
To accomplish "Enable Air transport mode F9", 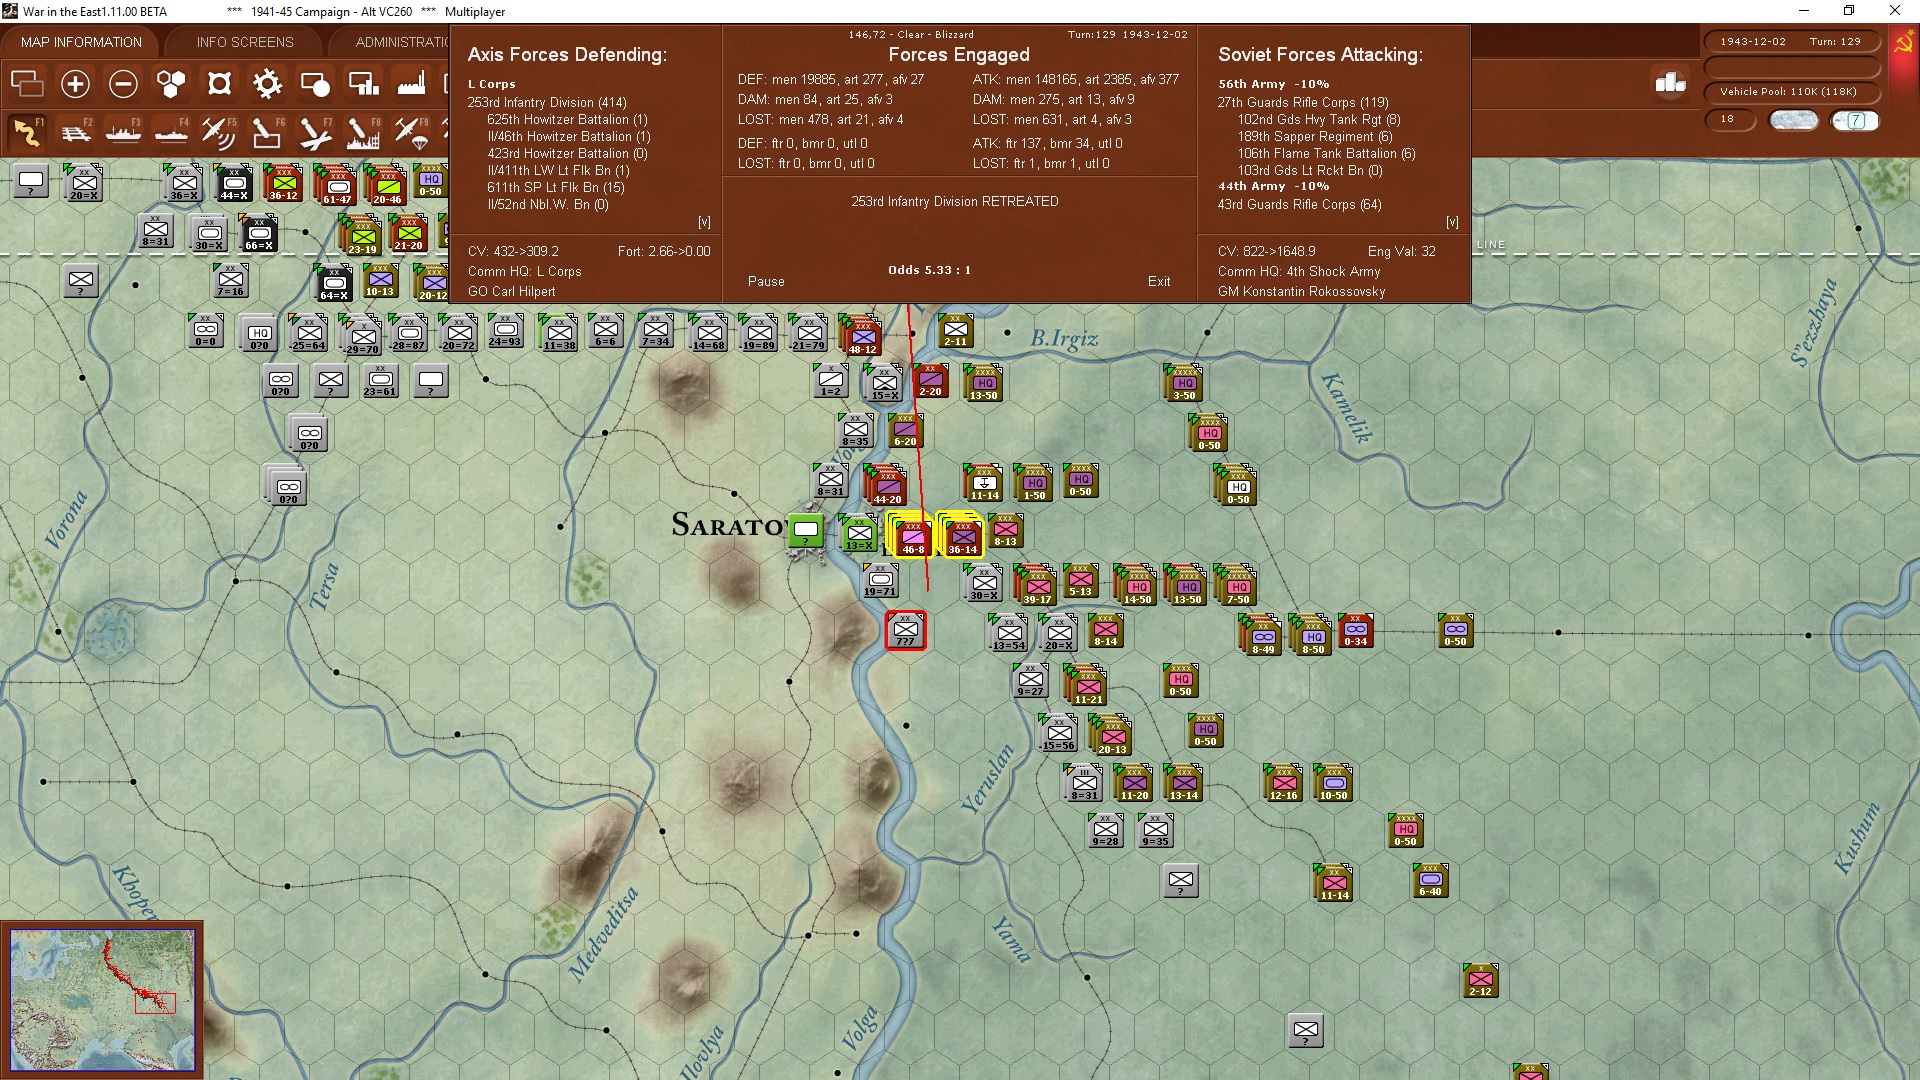I will click(411, 132).
